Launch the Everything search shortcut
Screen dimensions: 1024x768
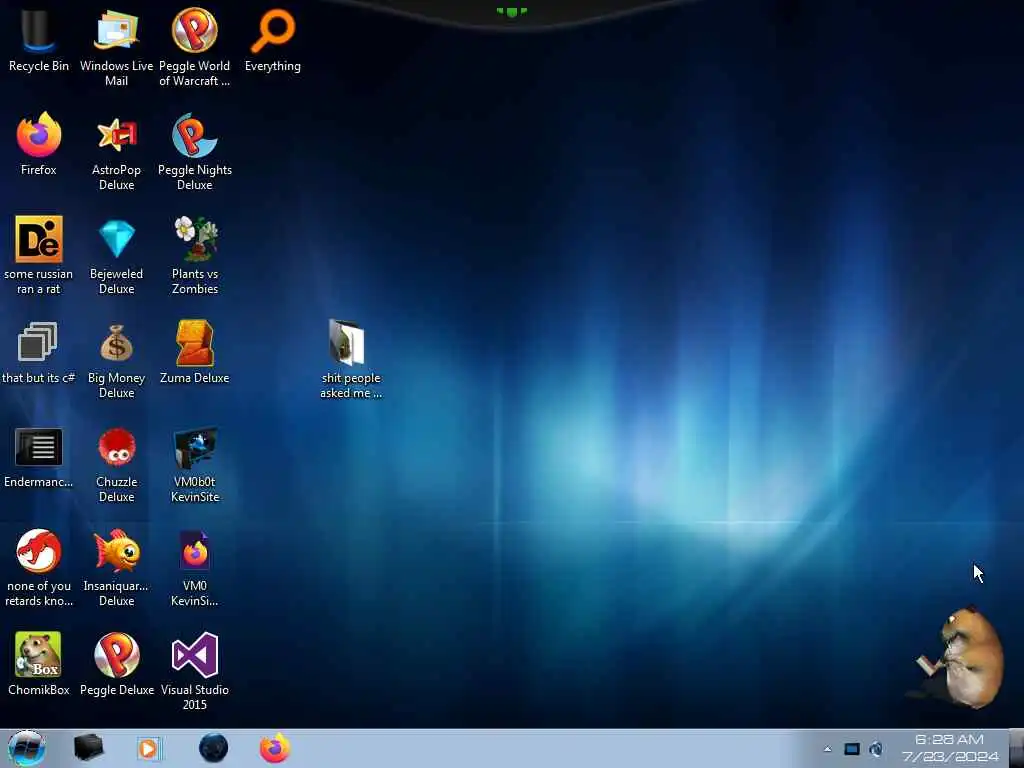pyautogui.click(x=273, y=39)
